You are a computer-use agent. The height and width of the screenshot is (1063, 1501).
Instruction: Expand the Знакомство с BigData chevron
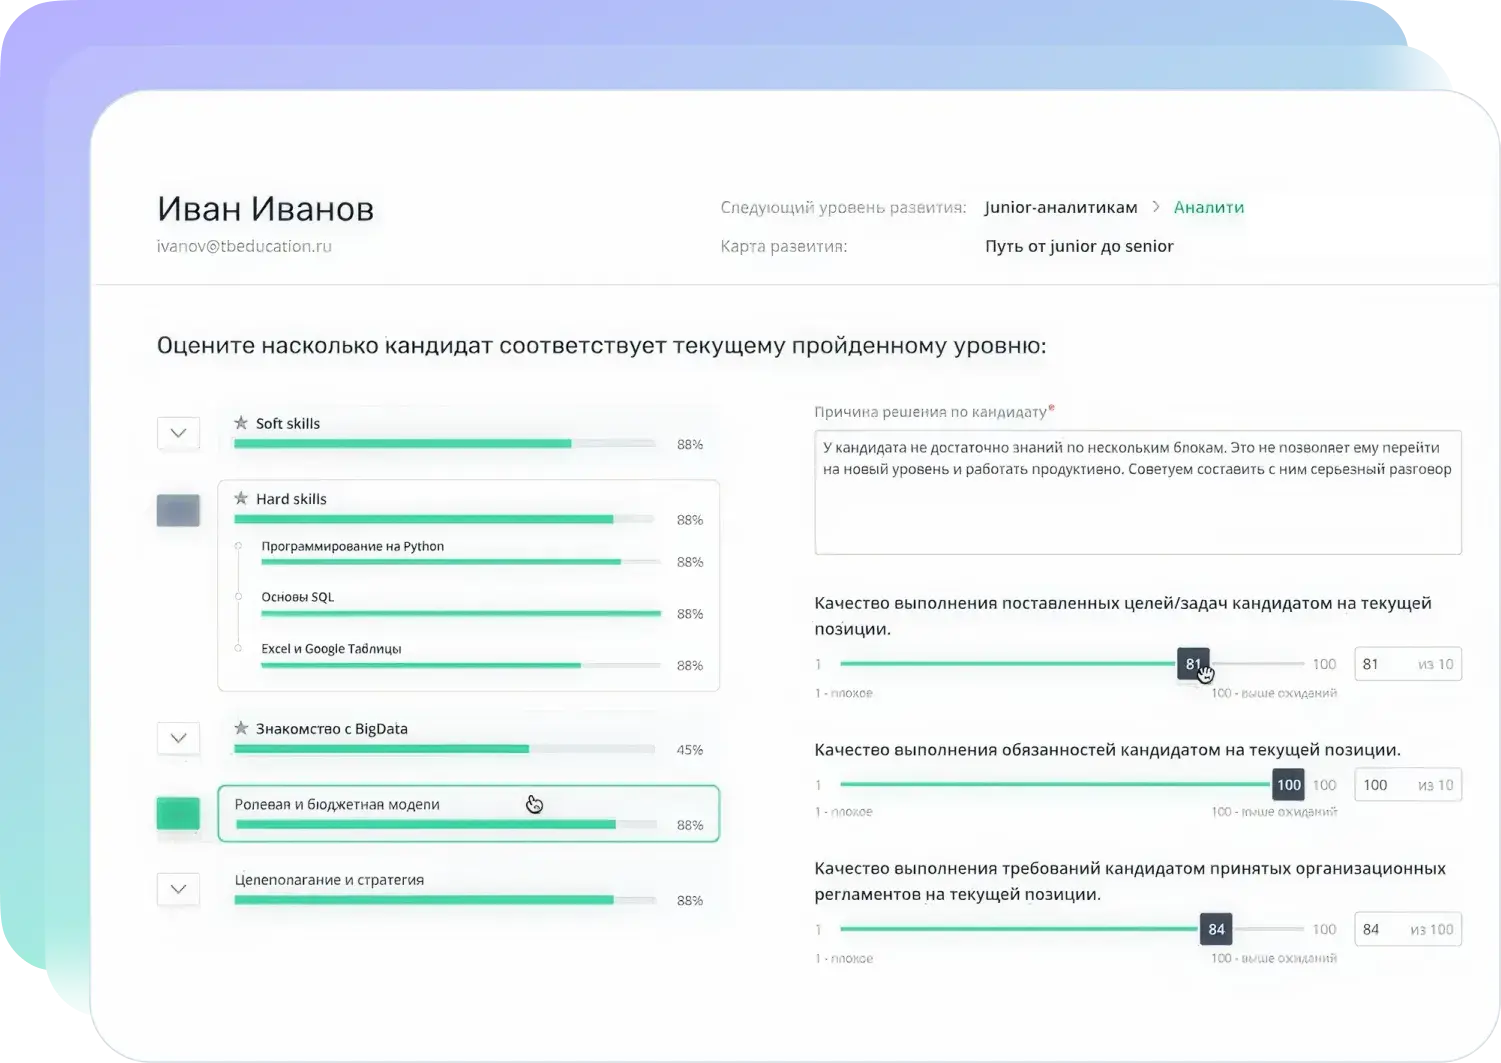(x=178, y=738)
